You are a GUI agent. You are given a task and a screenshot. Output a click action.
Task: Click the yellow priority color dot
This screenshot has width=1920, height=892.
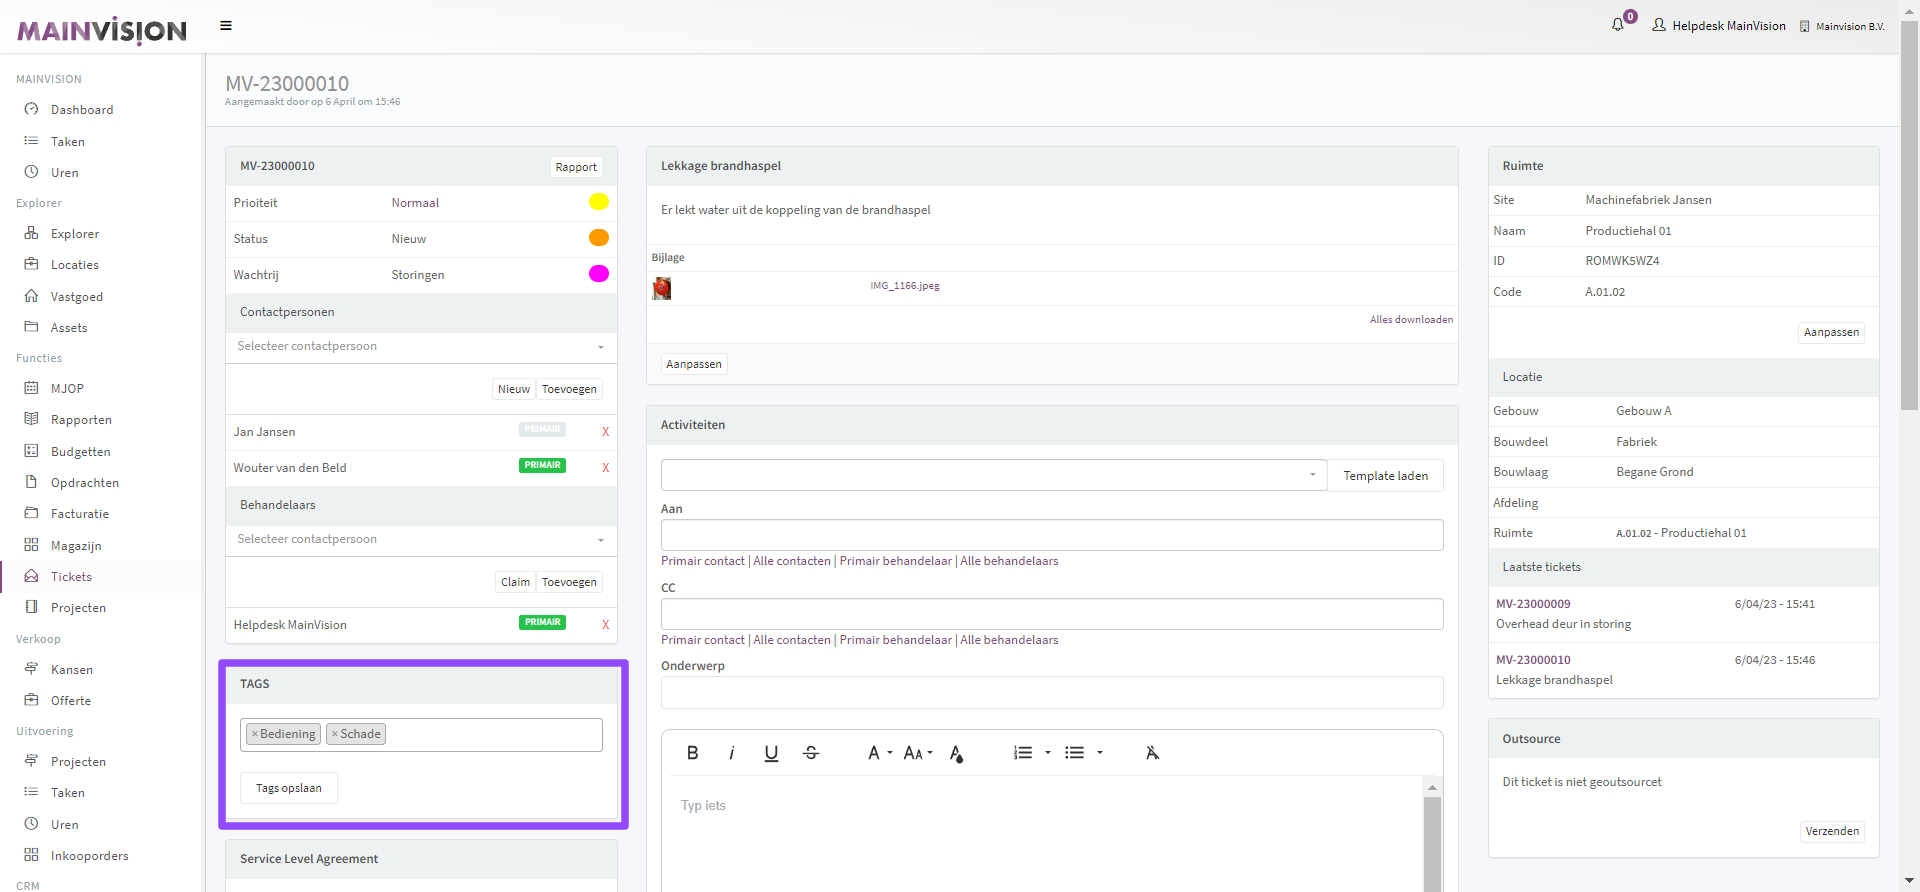click(x=598, y=202)
